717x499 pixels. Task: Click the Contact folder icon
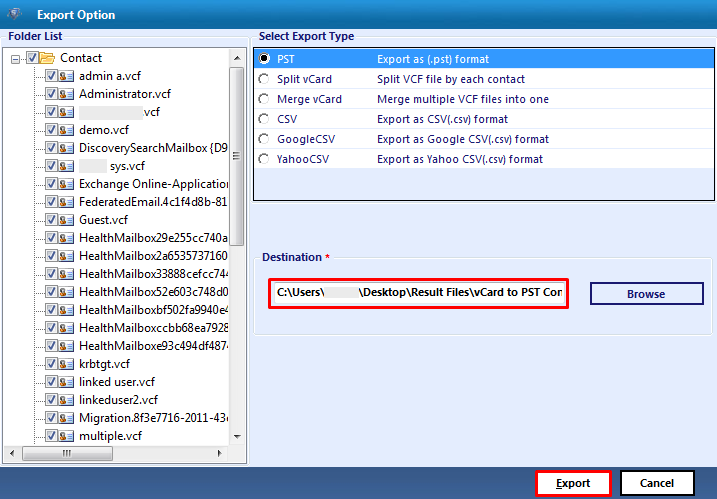point(47,58)
